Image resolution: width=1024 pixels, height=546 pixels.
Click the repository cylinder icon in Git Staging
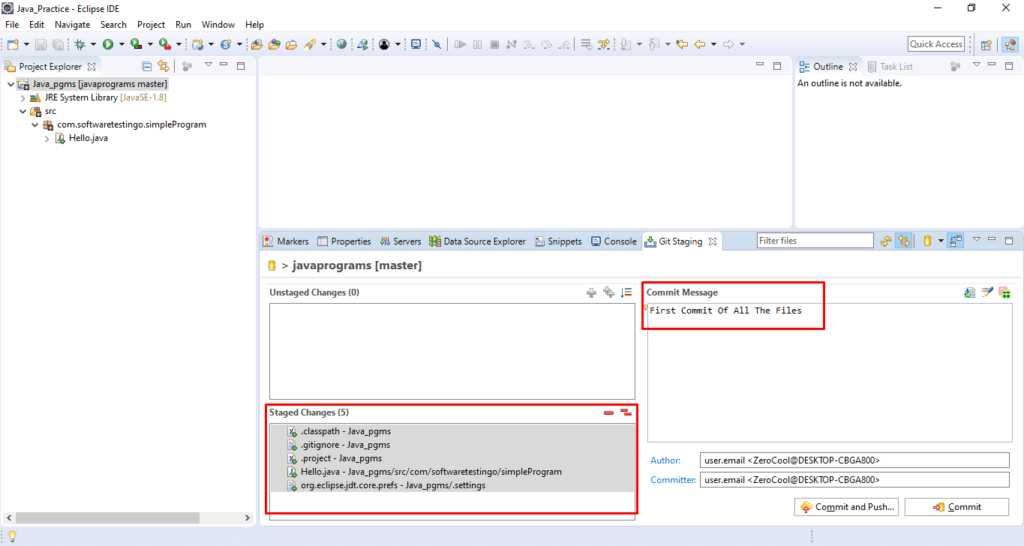(x=927, y=241)
